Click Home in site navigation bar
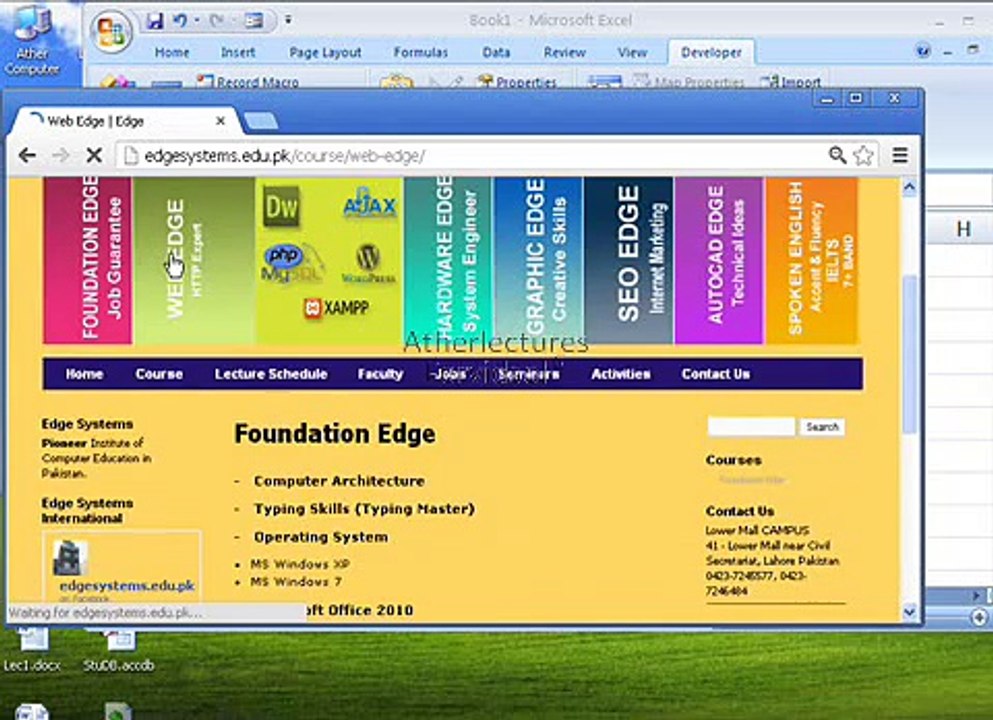This screenshot has height=720, width=993. coord(84,374)
